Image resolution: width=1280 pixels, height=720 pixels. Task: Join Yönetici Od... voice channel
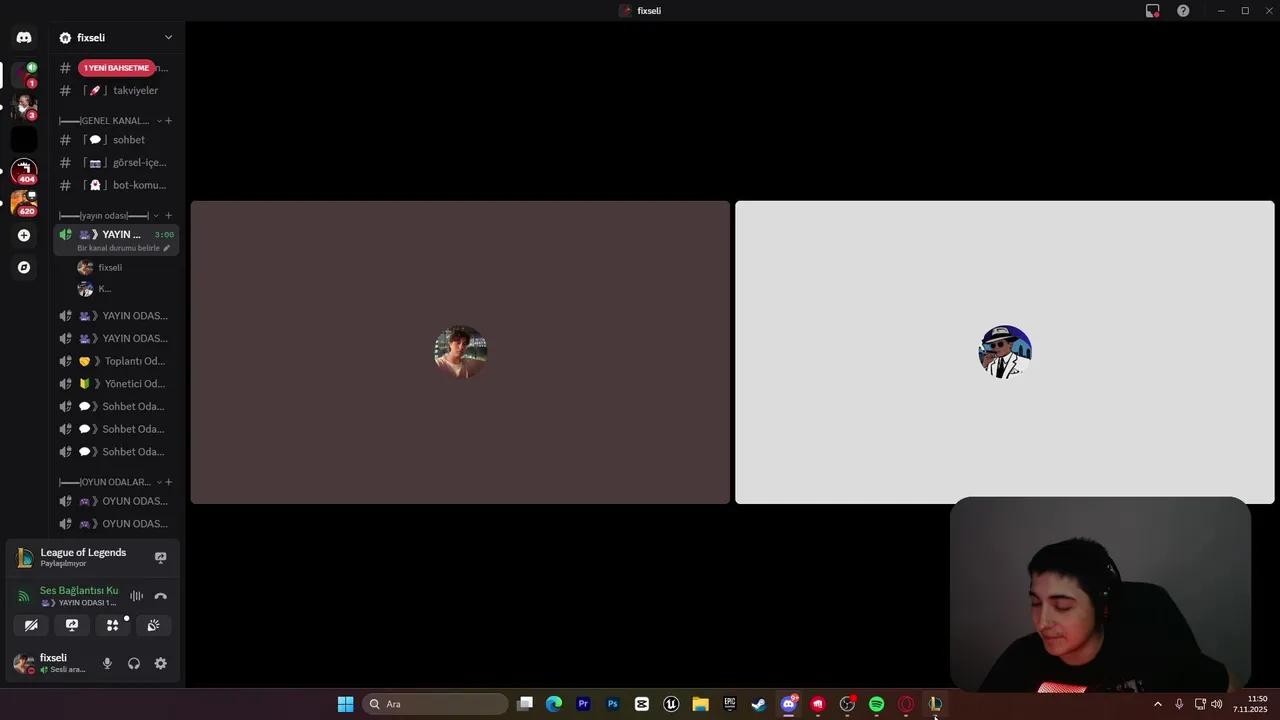116,384
